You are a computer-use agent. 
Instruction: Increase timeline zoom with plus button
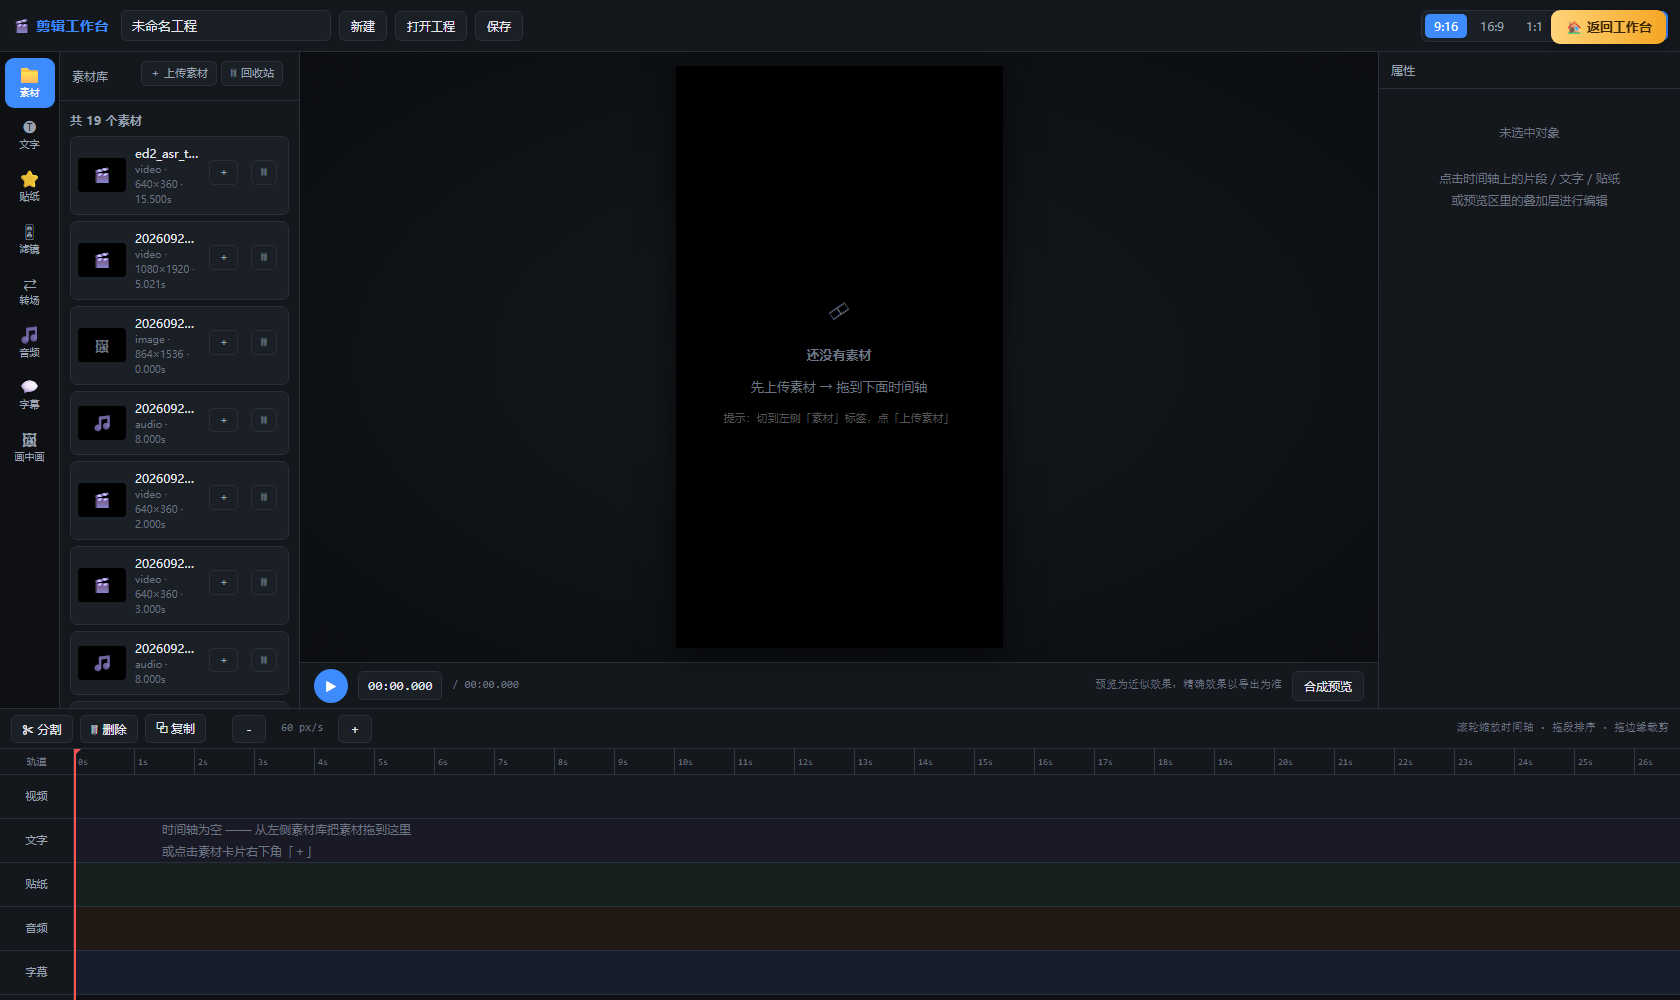355,729
